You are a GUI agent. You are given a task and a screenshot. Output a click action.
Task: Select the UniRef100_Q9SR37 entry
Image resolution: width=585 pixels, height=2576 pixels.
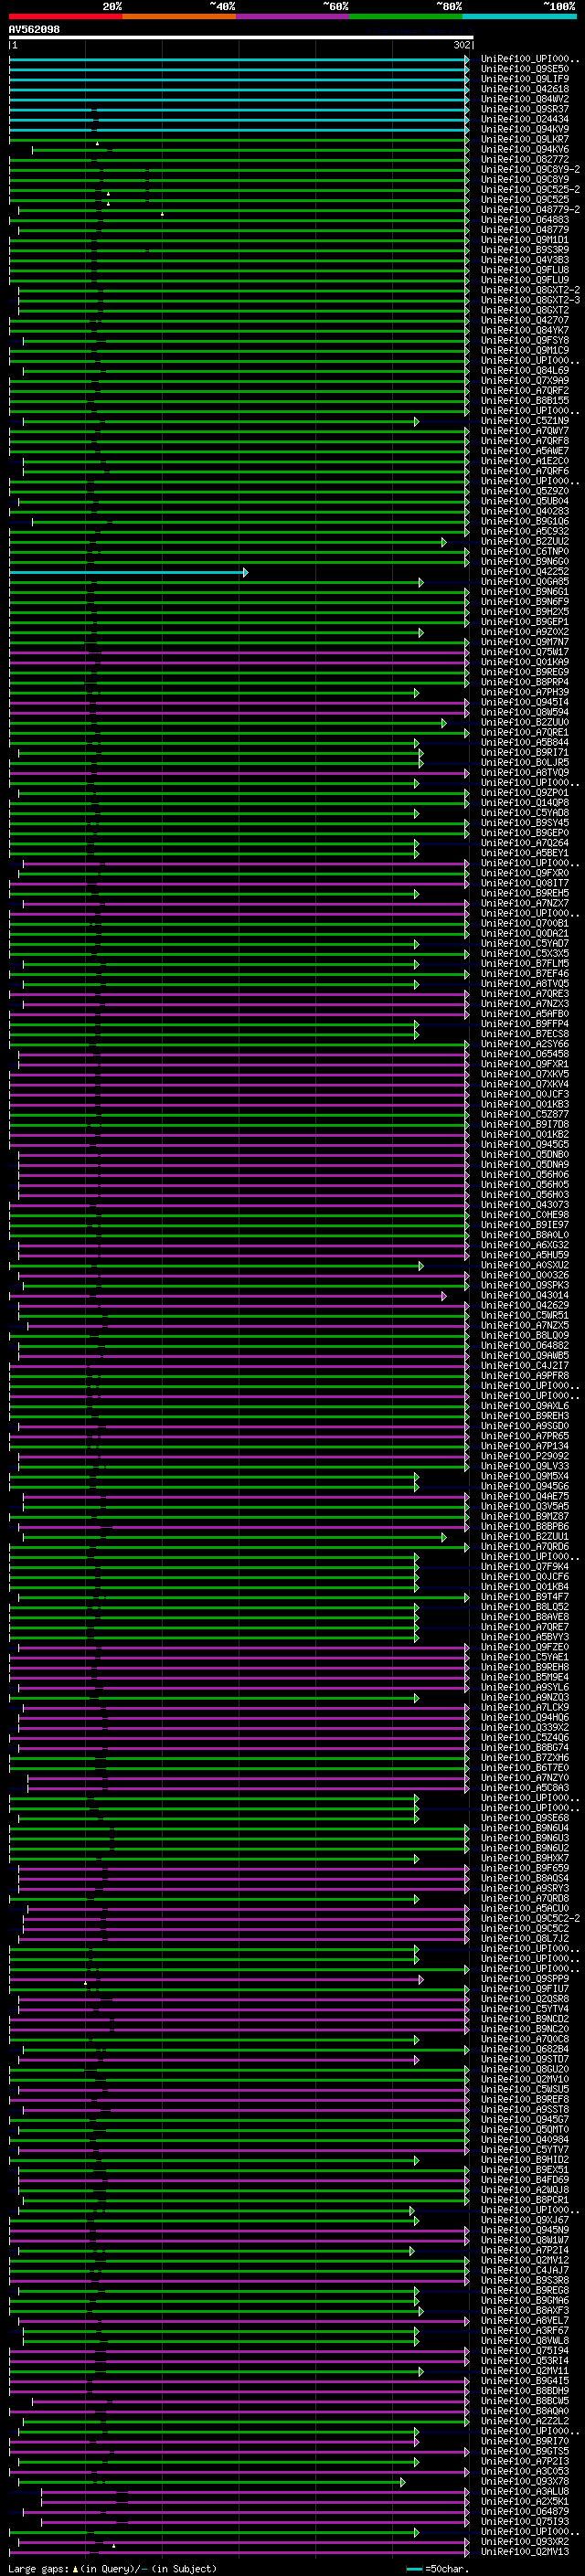pyautogui.click(x=525, y=109)
